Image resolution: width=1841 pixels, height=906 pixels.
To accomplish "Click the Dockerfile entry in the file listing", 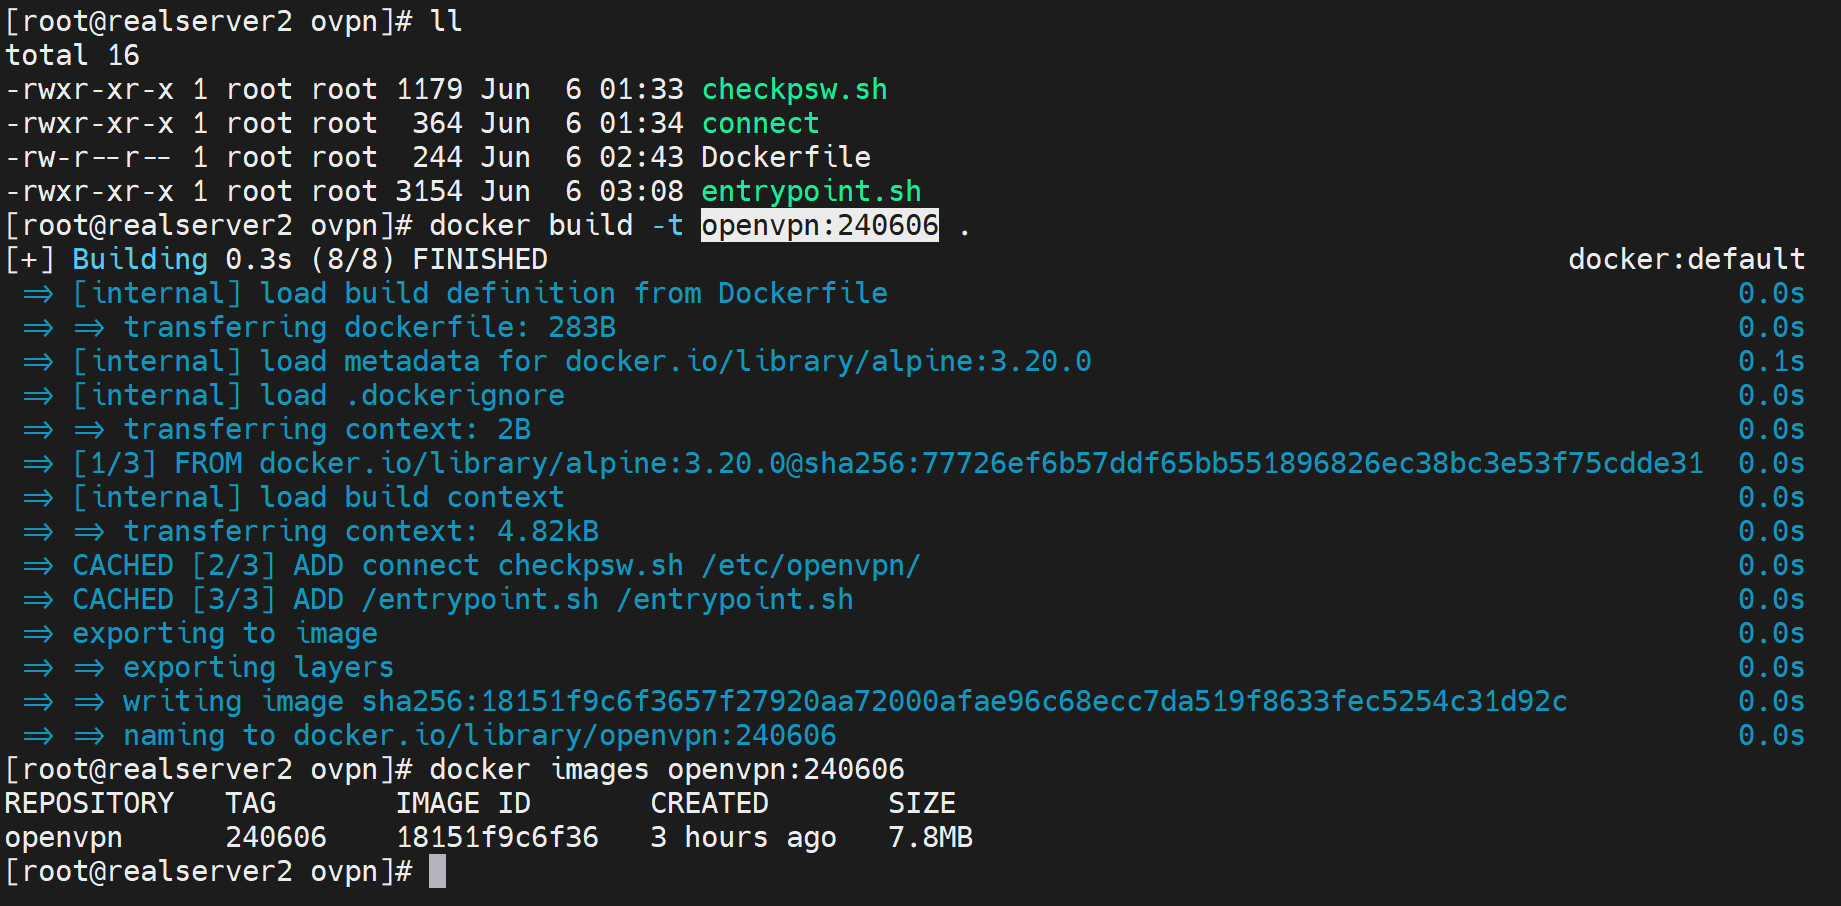I will click(785, 157).
